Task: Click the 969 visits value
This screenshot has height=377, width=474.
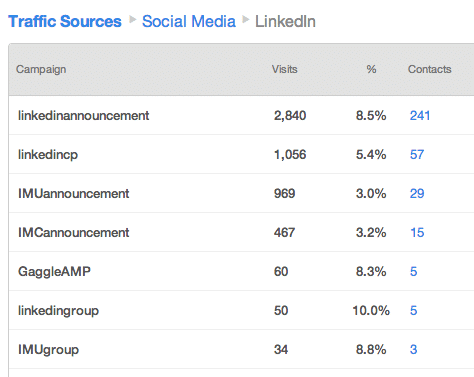Action: [284, 193]
